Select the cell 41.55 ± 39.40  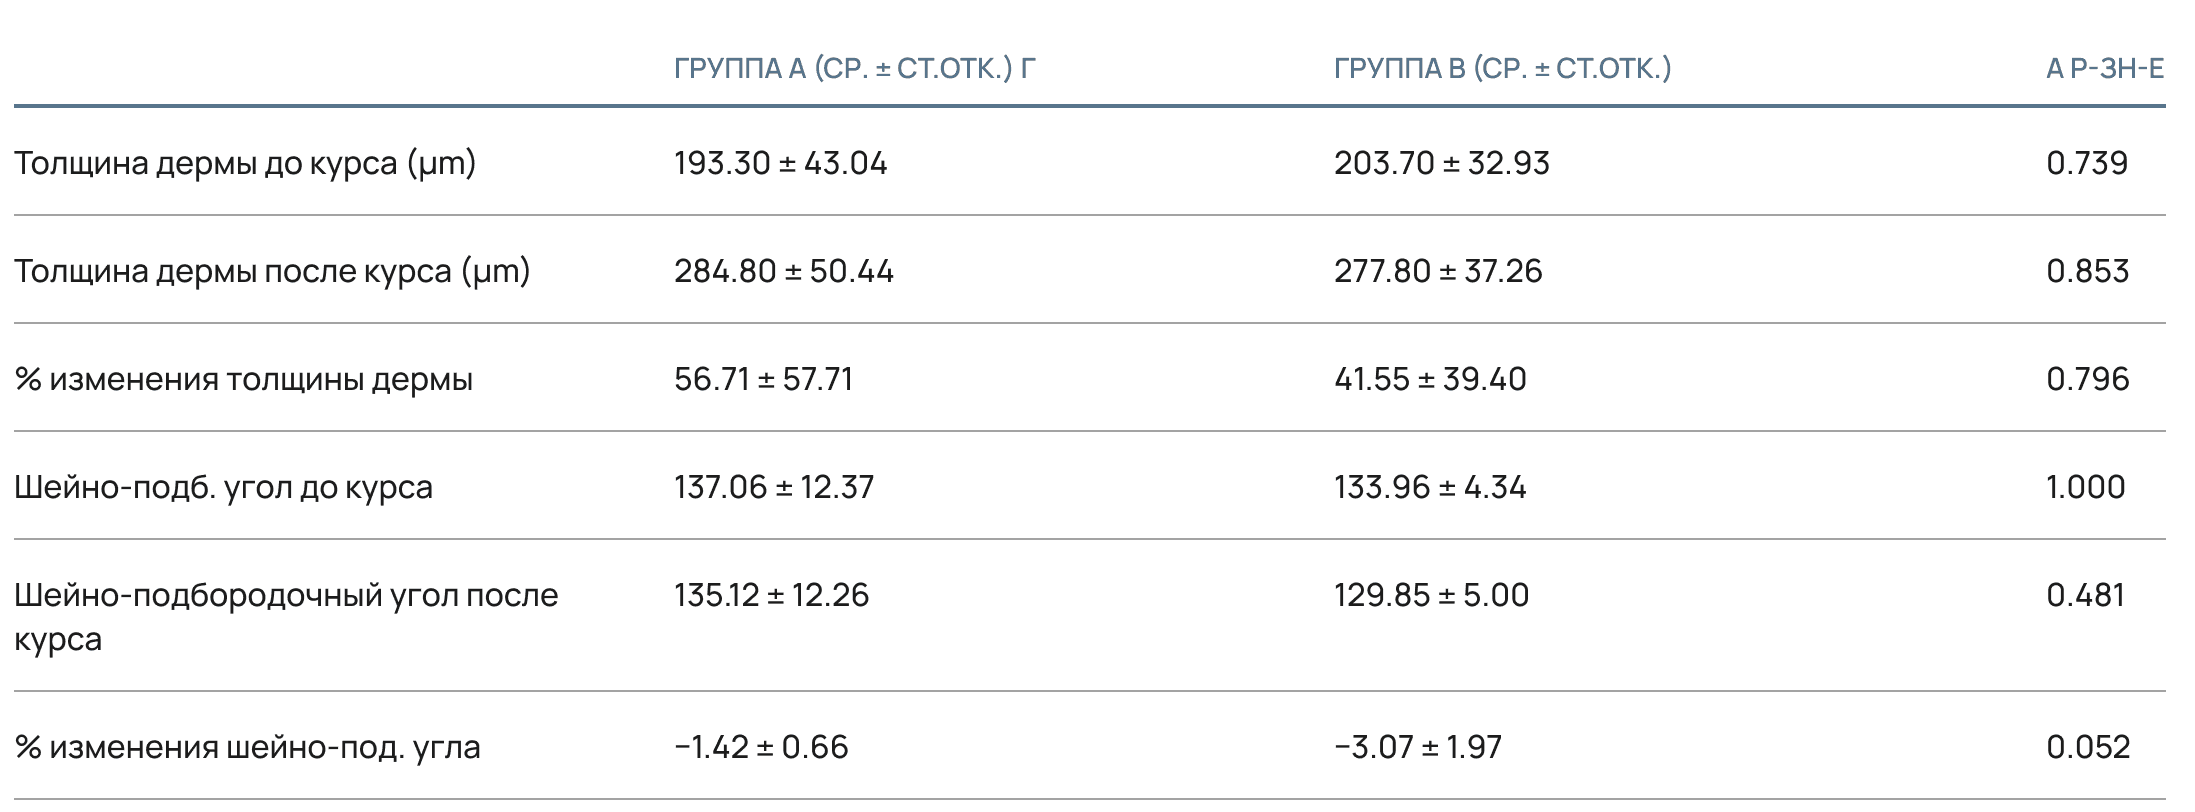[1430, 379]
